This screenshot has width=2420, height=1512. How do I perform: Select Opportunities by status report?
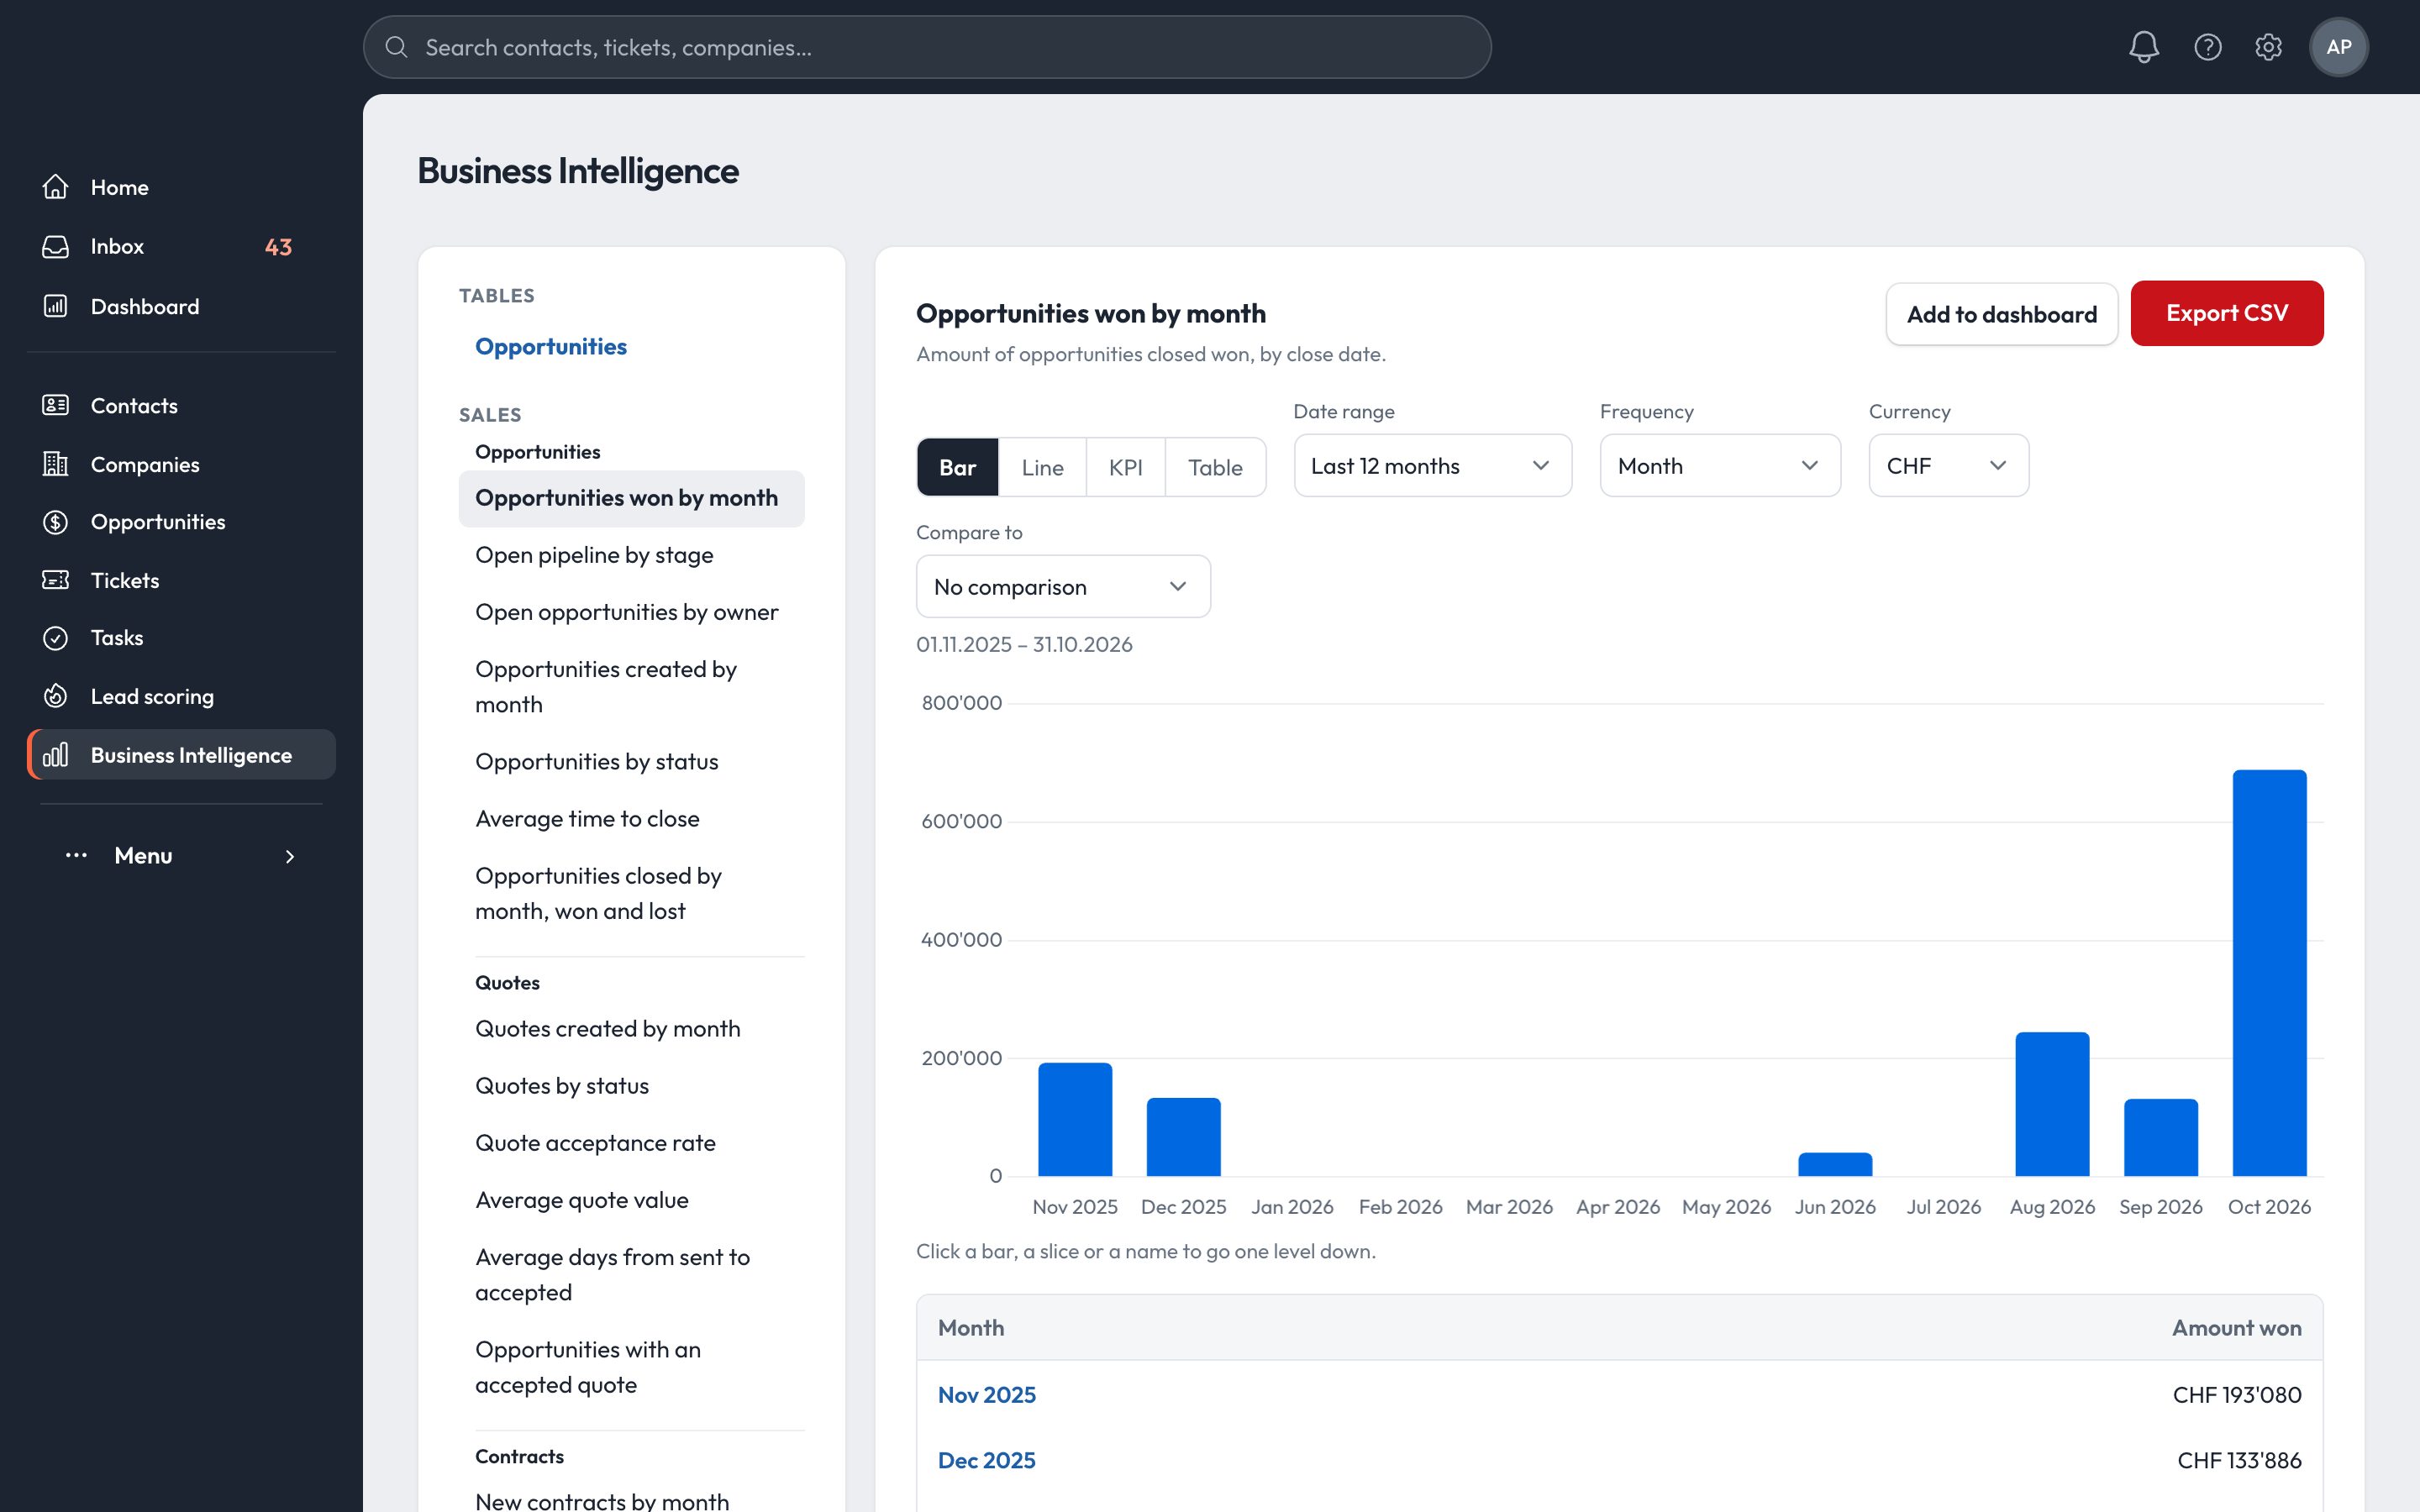(x=631, y=762)
